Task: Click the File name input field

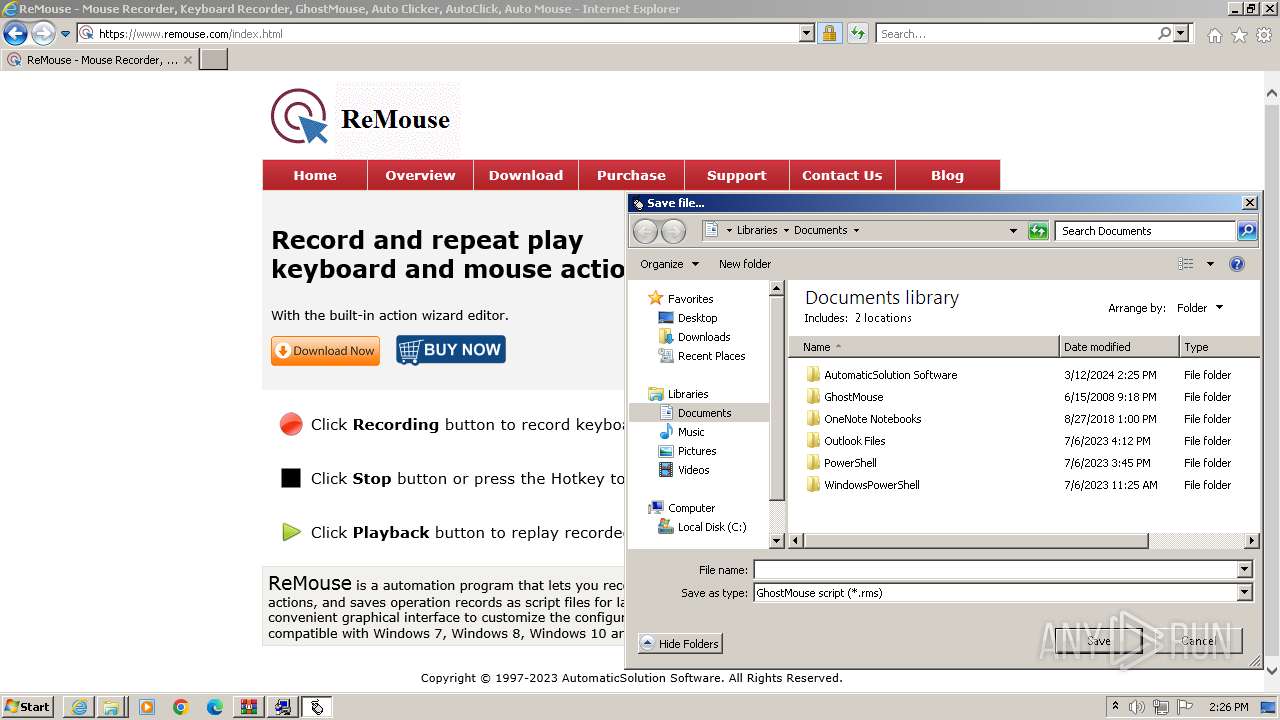Action: 996,570
